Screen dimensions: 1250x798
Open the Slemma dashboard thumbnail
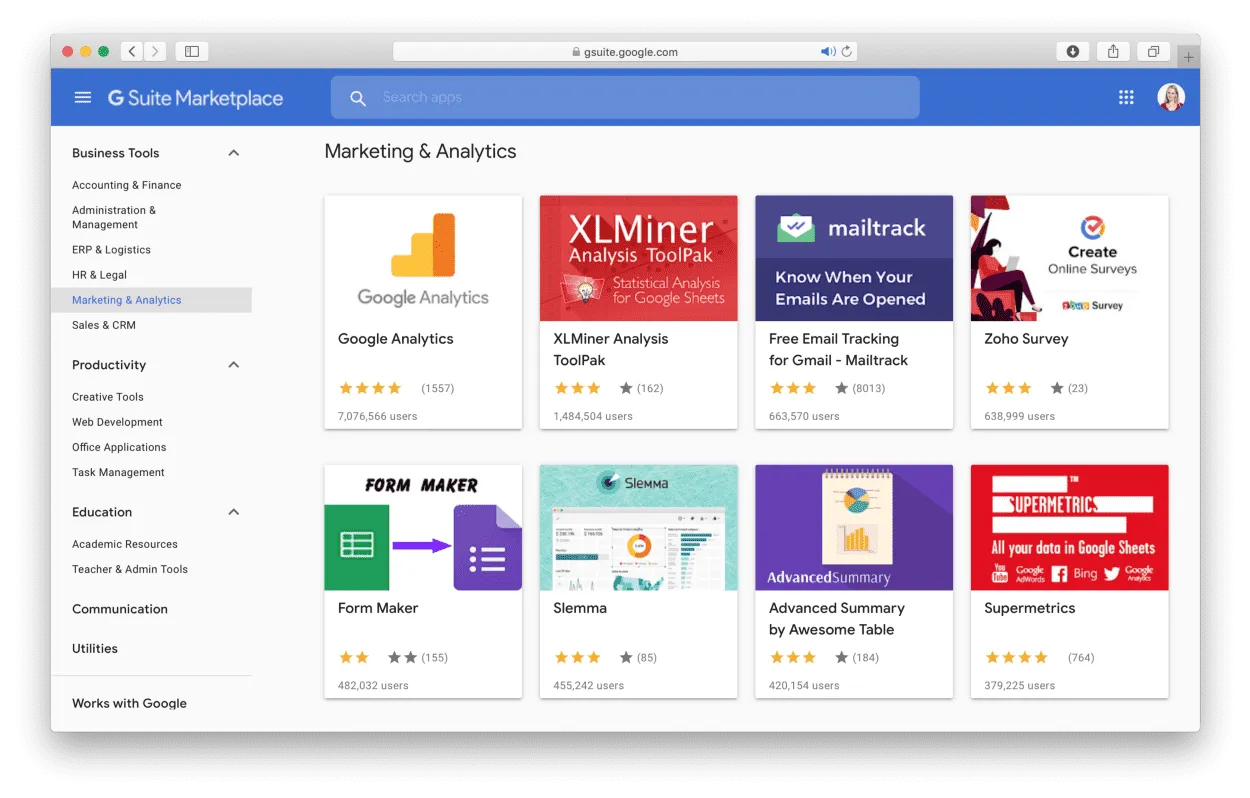pos(639,527)
